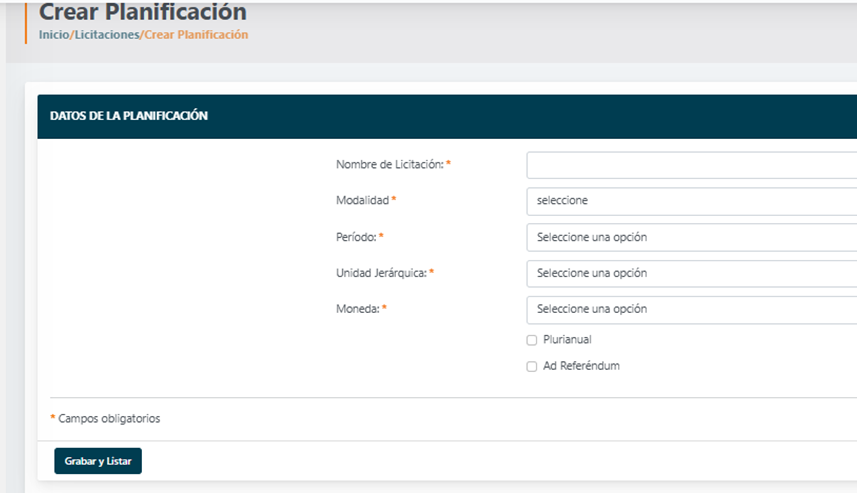The width and height of the screenshot is (857, 493).
Task: Click the orange Crear Planificación breadcrumb
Action: (x=196, y=35)
